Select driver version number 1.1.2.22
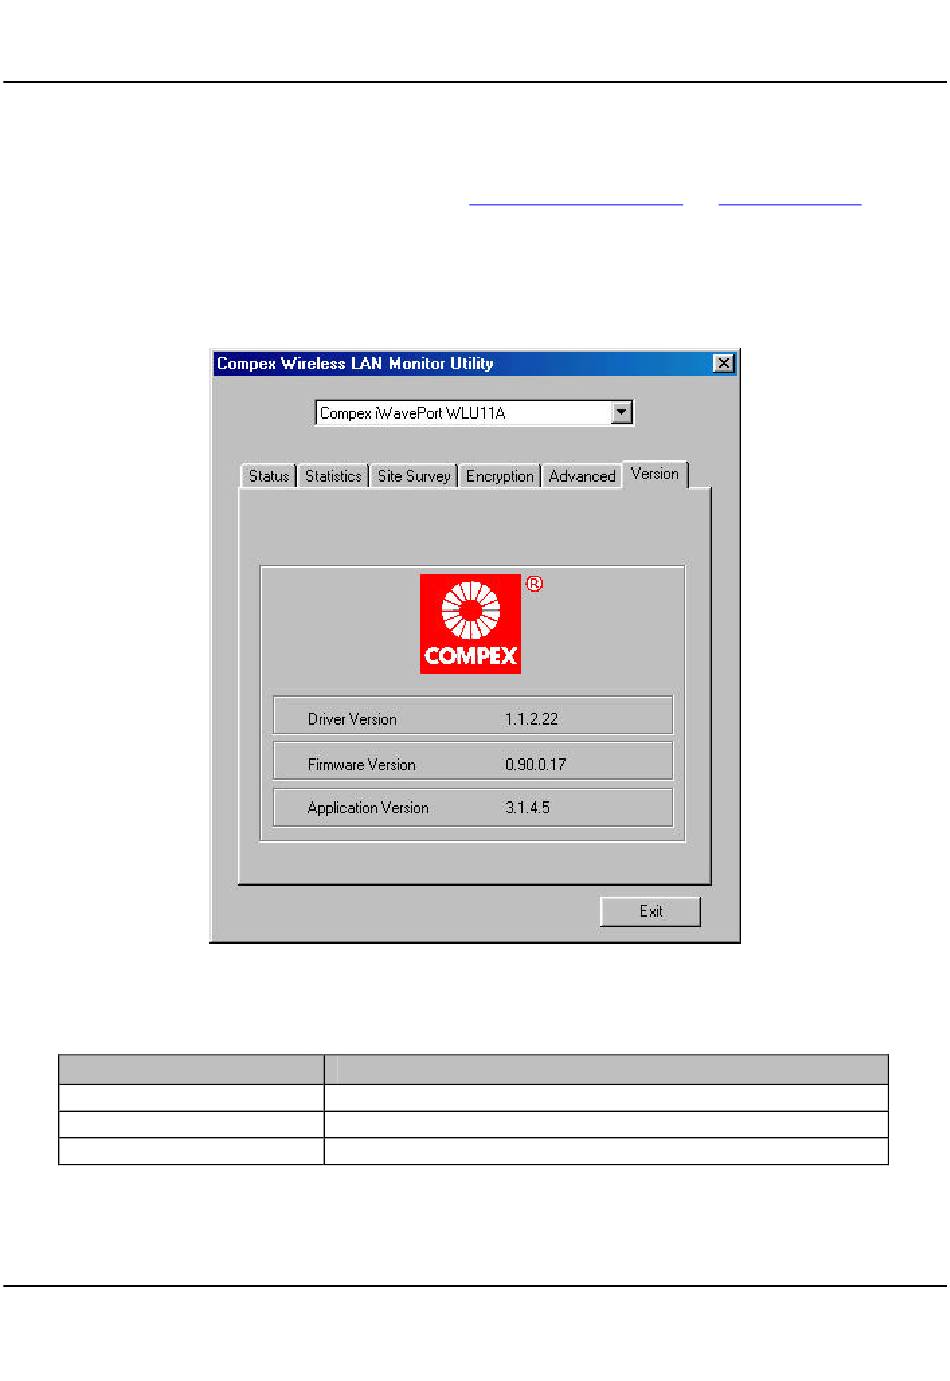 [x=531, y=719]
